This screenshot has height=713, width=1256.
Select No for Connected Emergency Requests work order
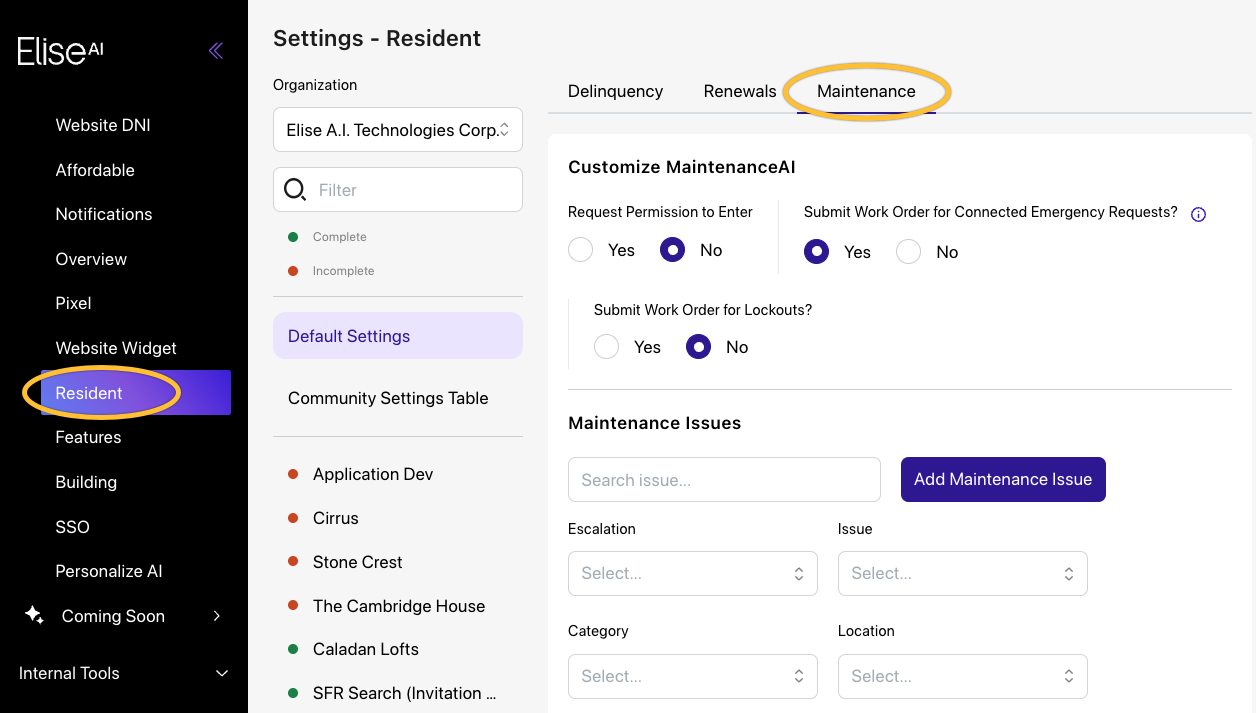(x=909, y=252)
